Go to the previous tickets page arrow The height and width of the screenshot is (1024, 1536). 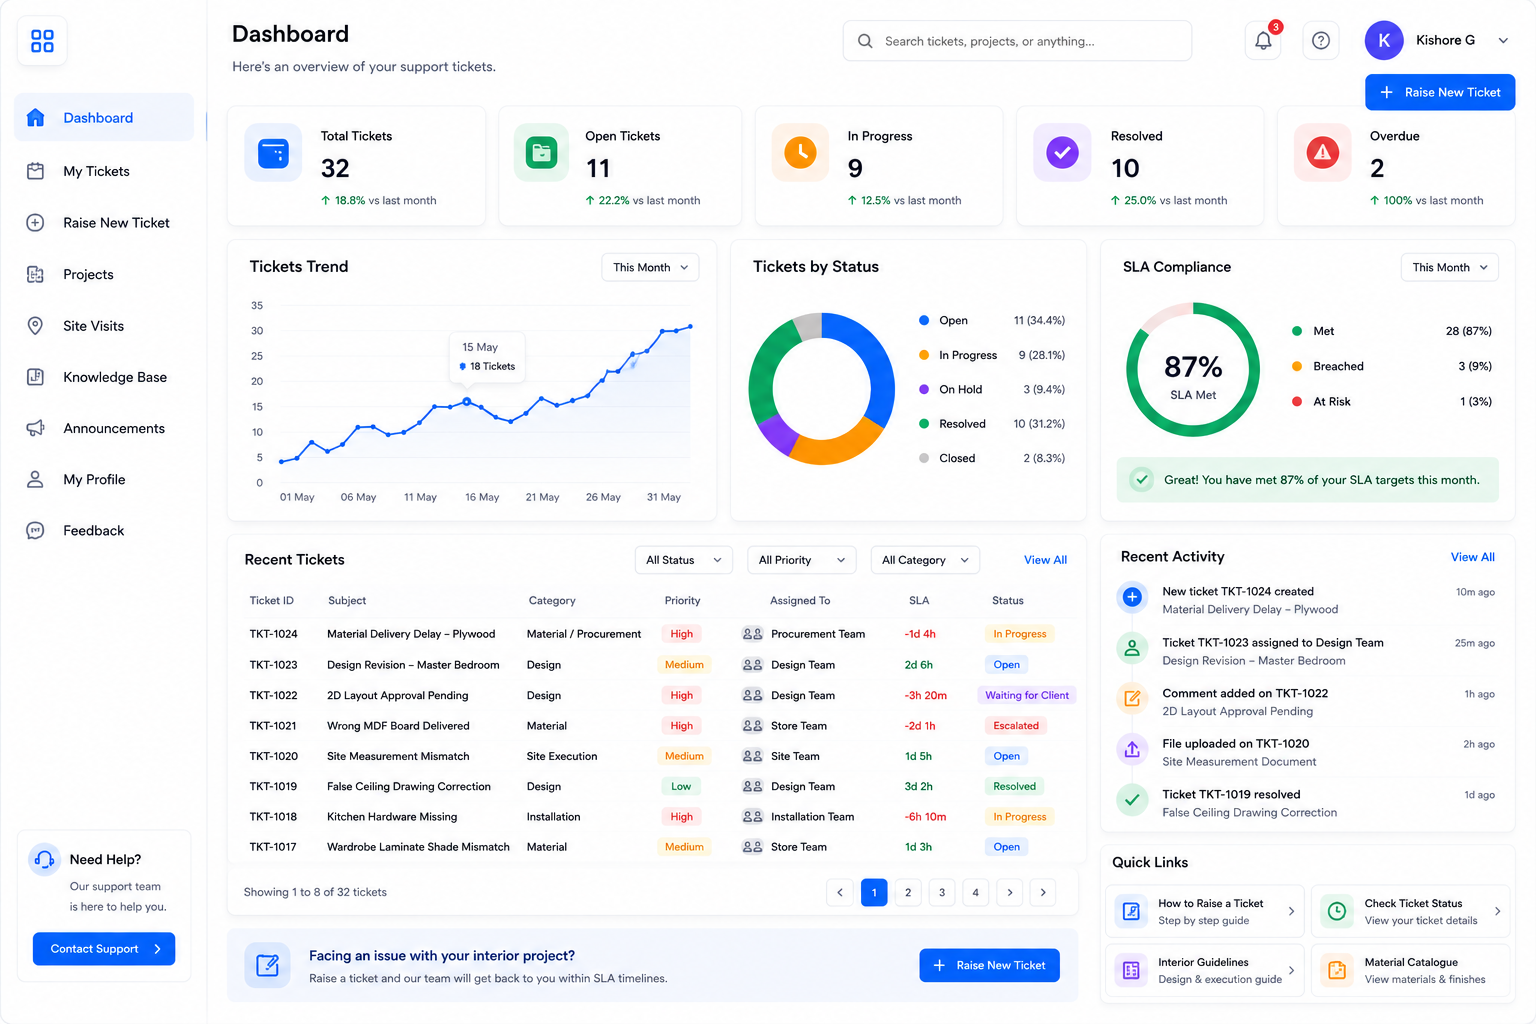pos(840,892)
